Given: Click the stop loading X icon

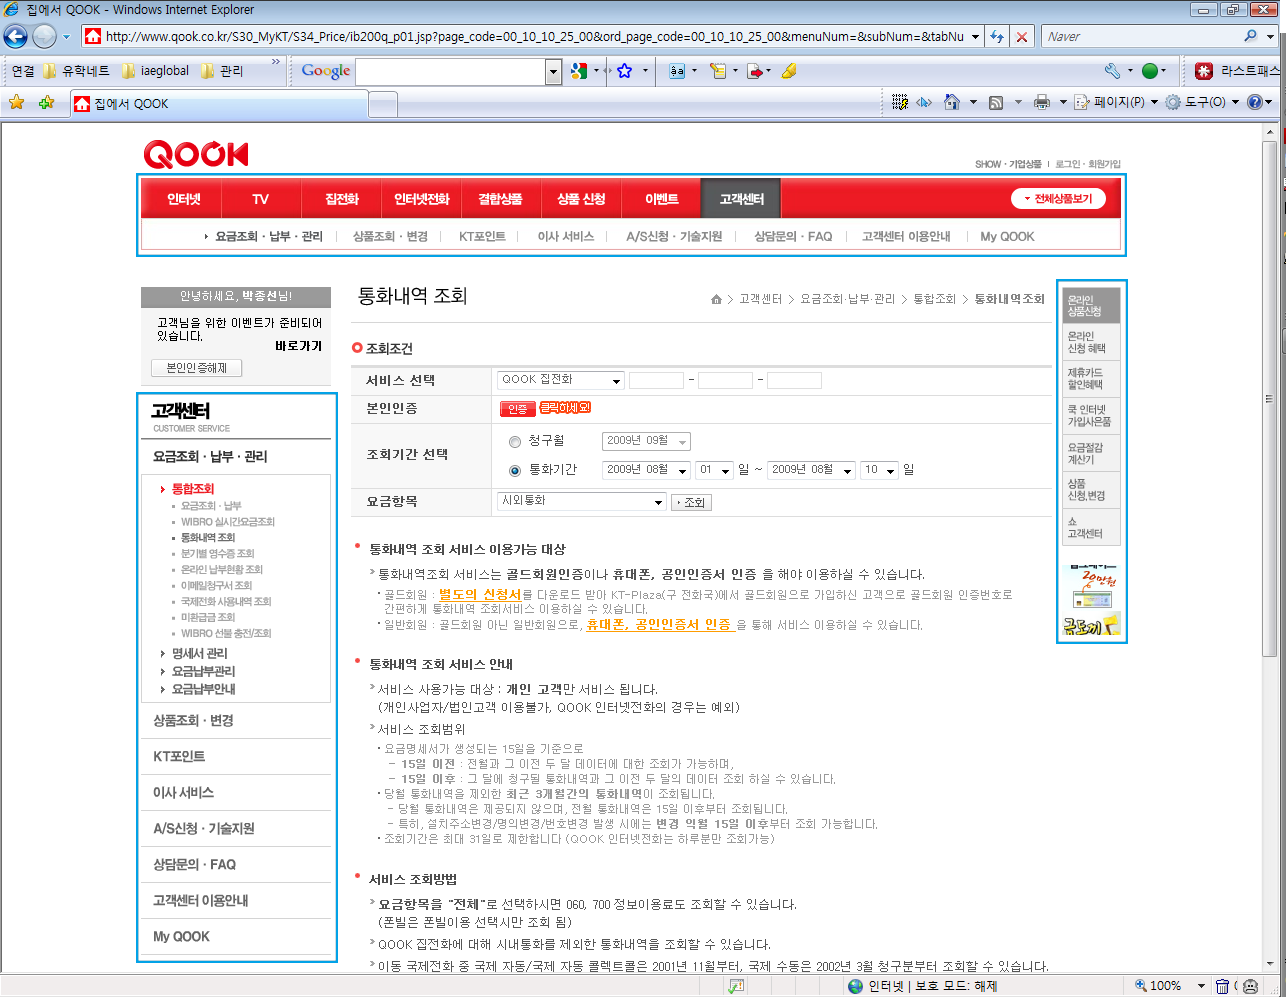Looking at the screenshot, I should click(x=1021, y=36).
